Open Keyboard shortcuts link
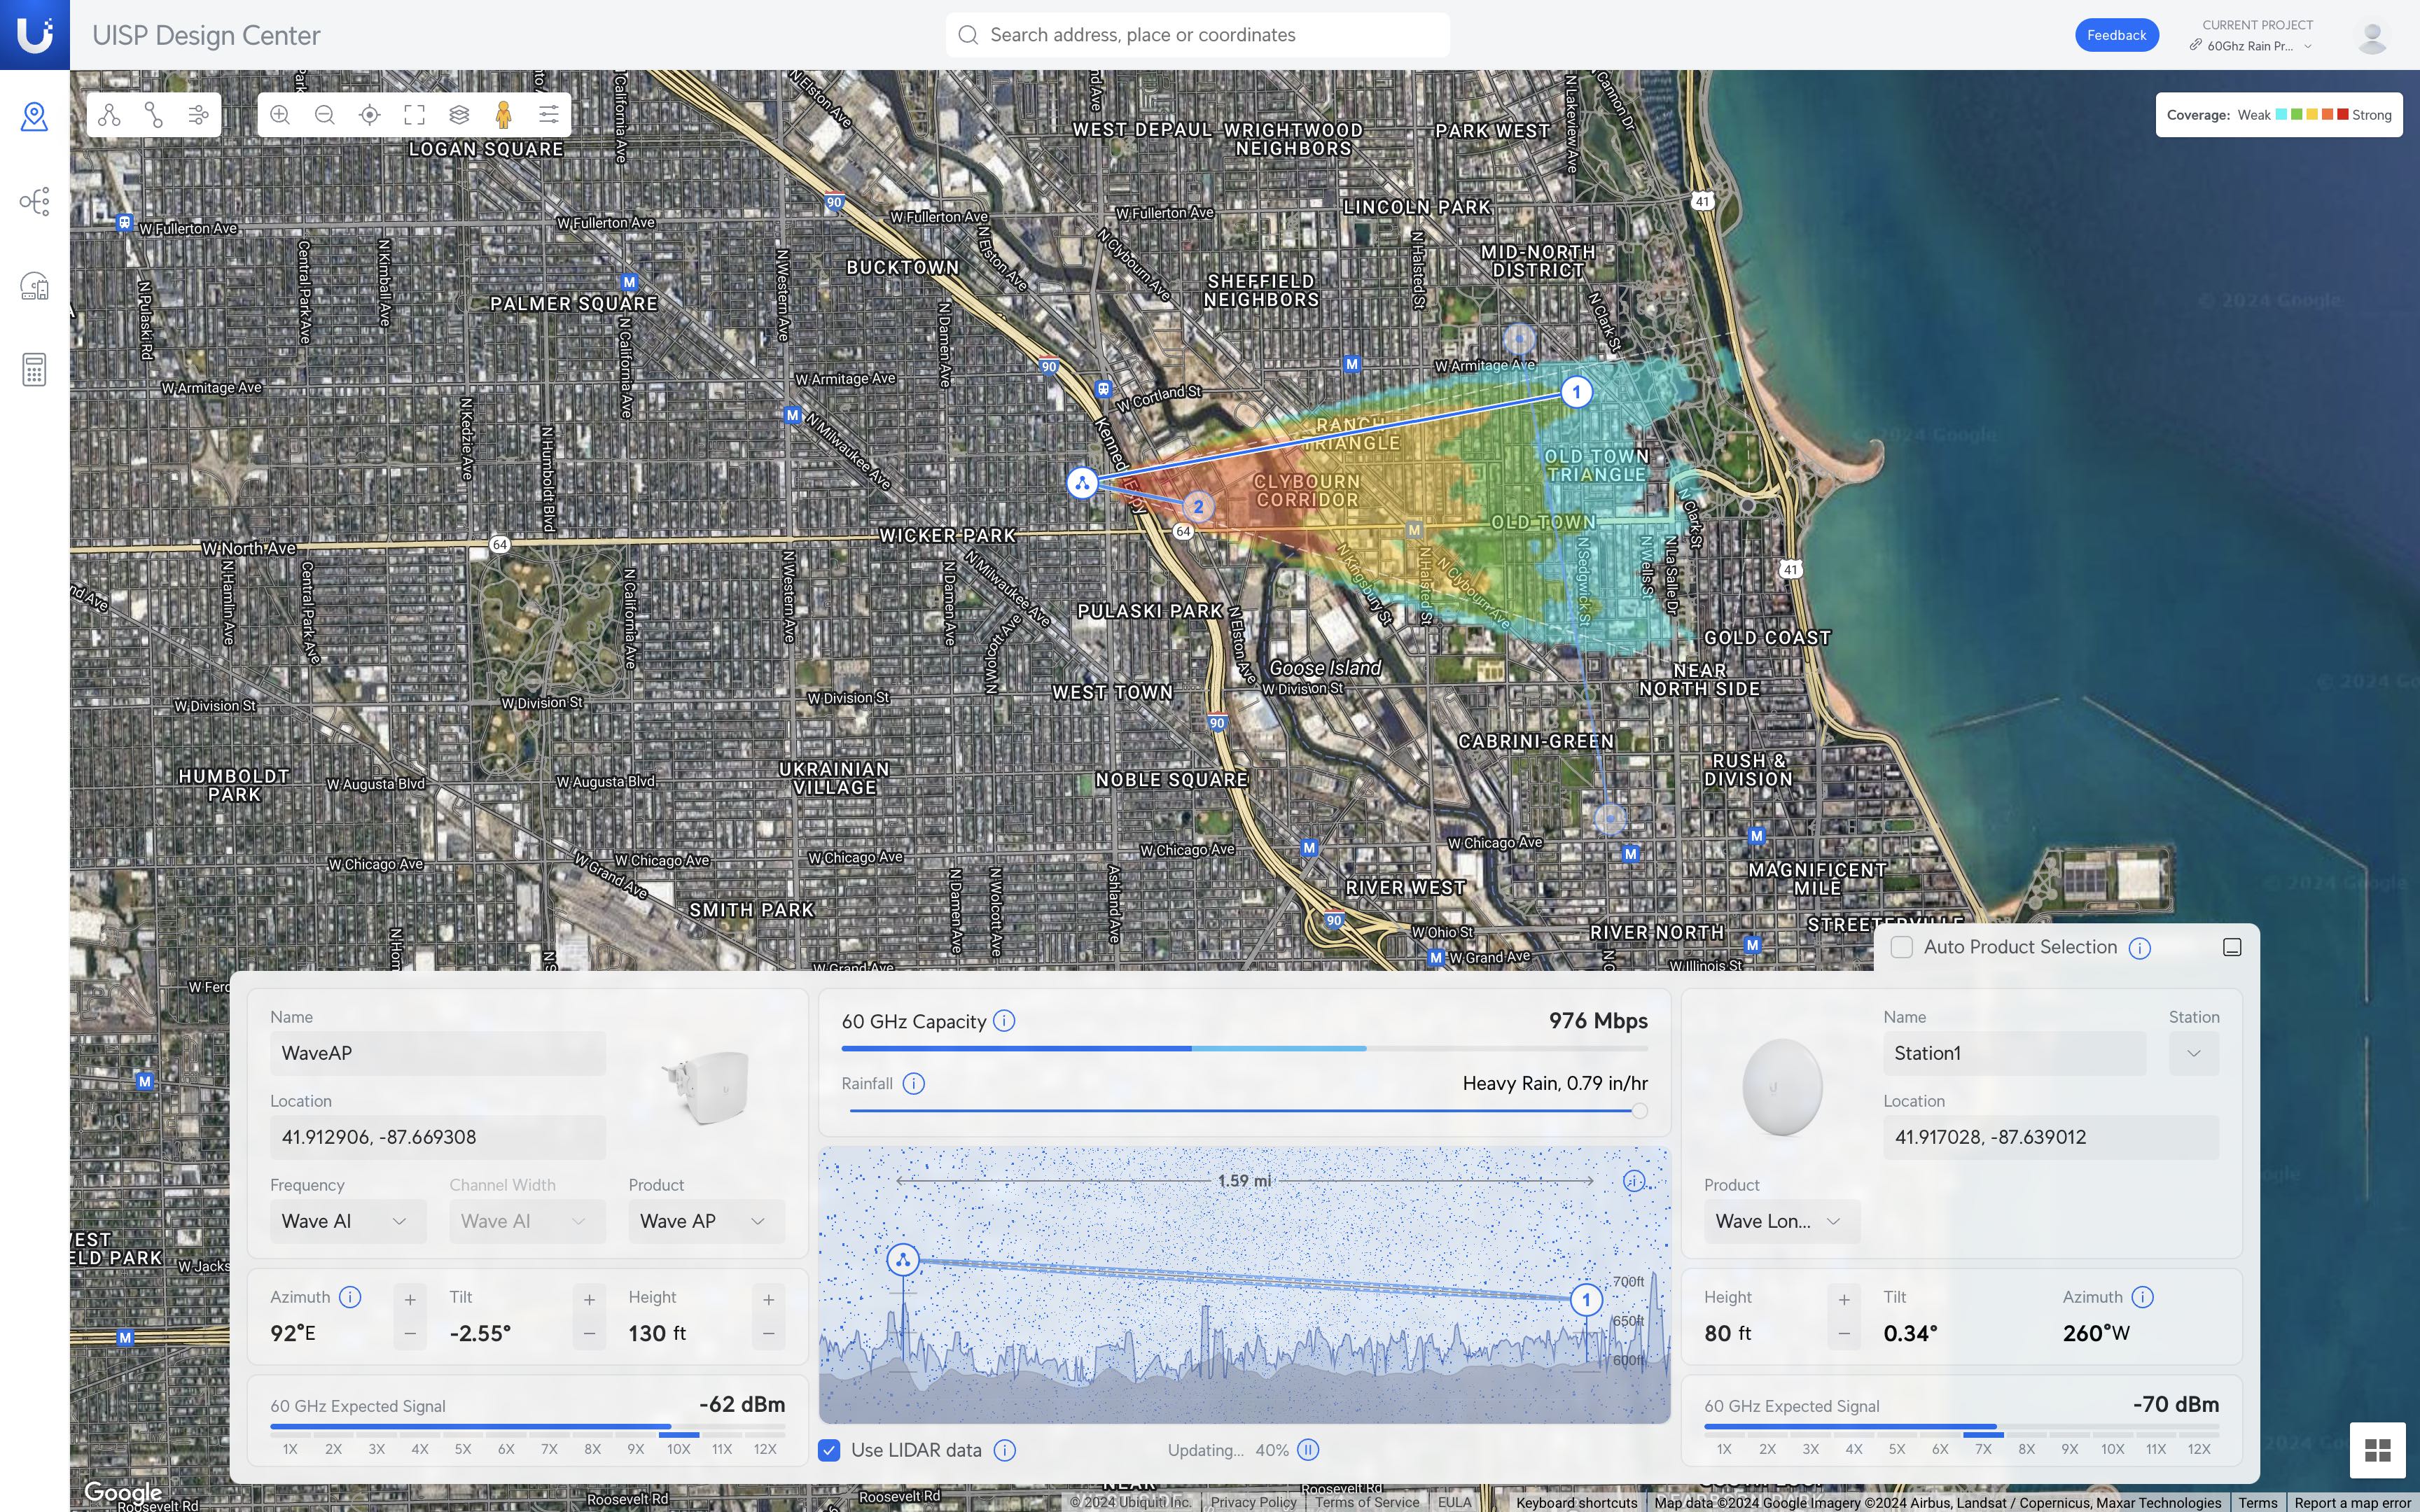 (x=1576, y=1502)
